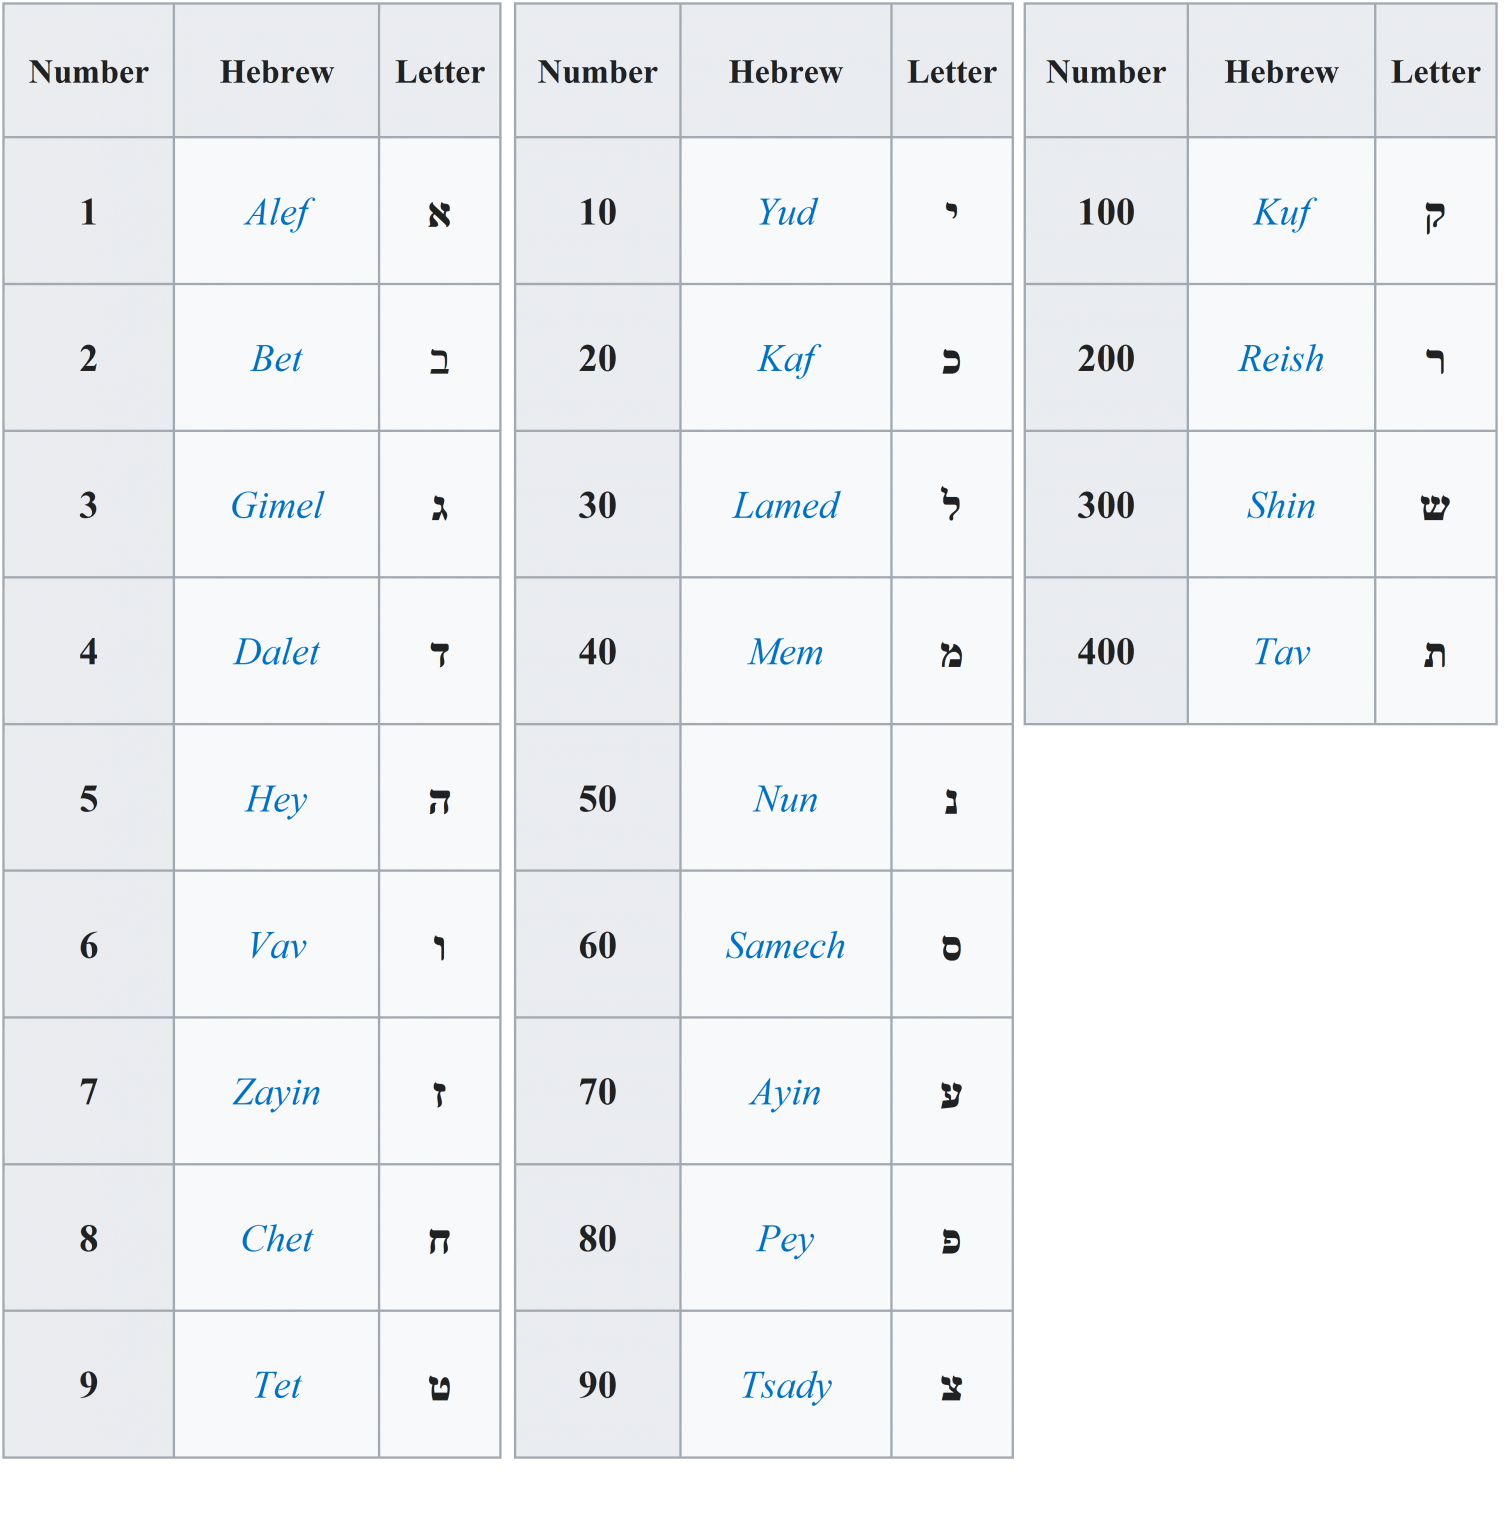
Task: Open the Gimel letter link
Action: coord(277,506)
